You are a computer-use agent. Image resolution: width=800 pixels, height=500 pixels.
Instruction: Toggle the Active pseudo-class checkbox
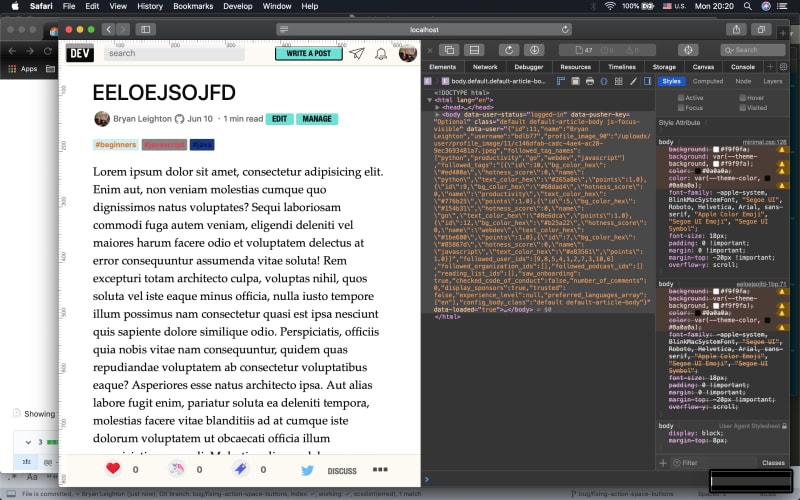tap(681, 97)
